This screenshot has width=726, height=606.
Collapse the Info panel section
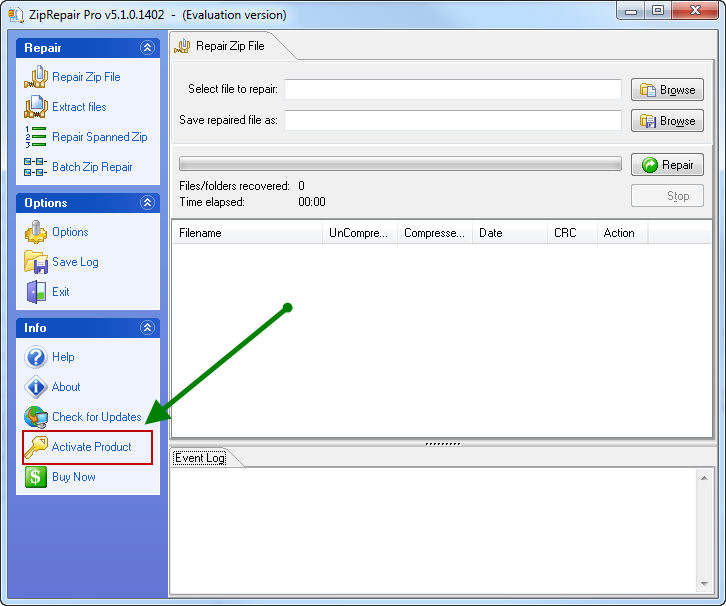pos(148,328)
